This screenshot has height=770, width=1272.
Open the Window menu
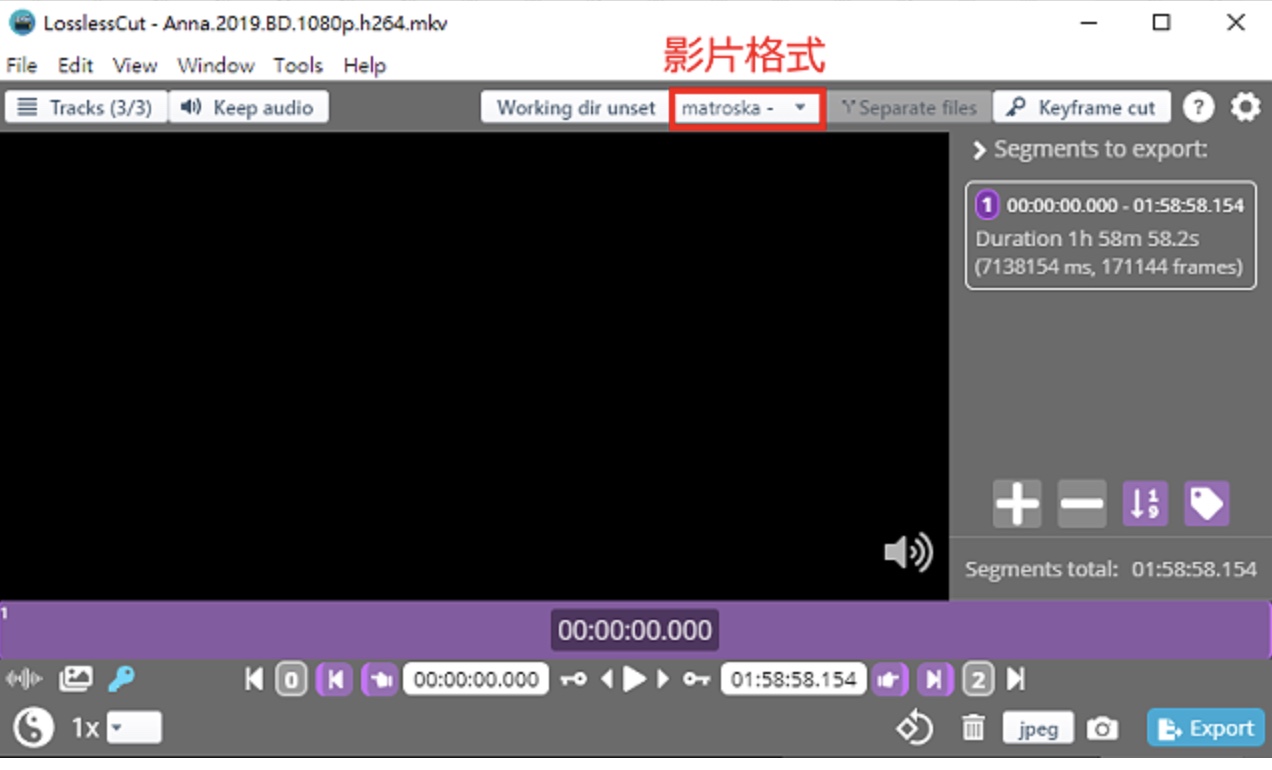[x=216, y=65]
